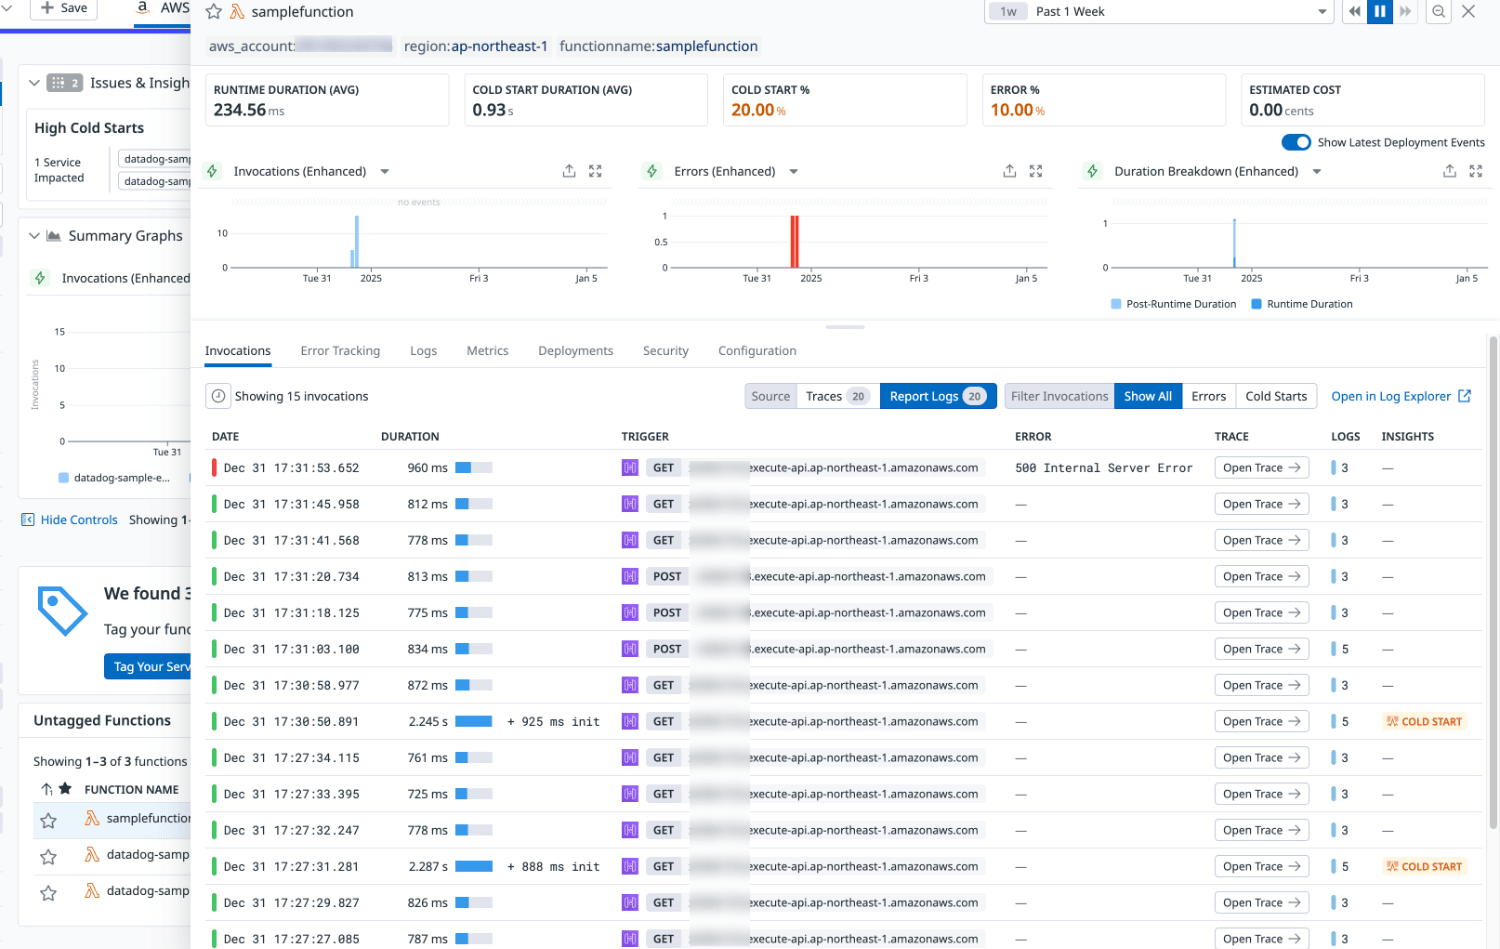Star the samplefunction title as favorite
The image size is (1500, 949).
[x=213, y=12]
